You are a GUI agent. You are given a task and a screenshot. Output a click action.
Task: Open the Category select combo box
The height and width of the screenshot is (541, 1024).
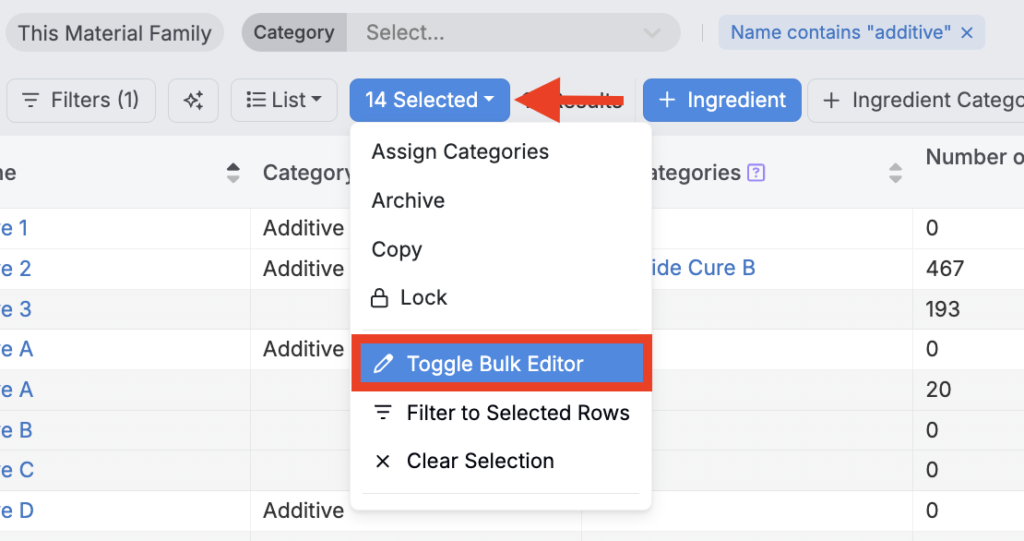pos(513,33)
